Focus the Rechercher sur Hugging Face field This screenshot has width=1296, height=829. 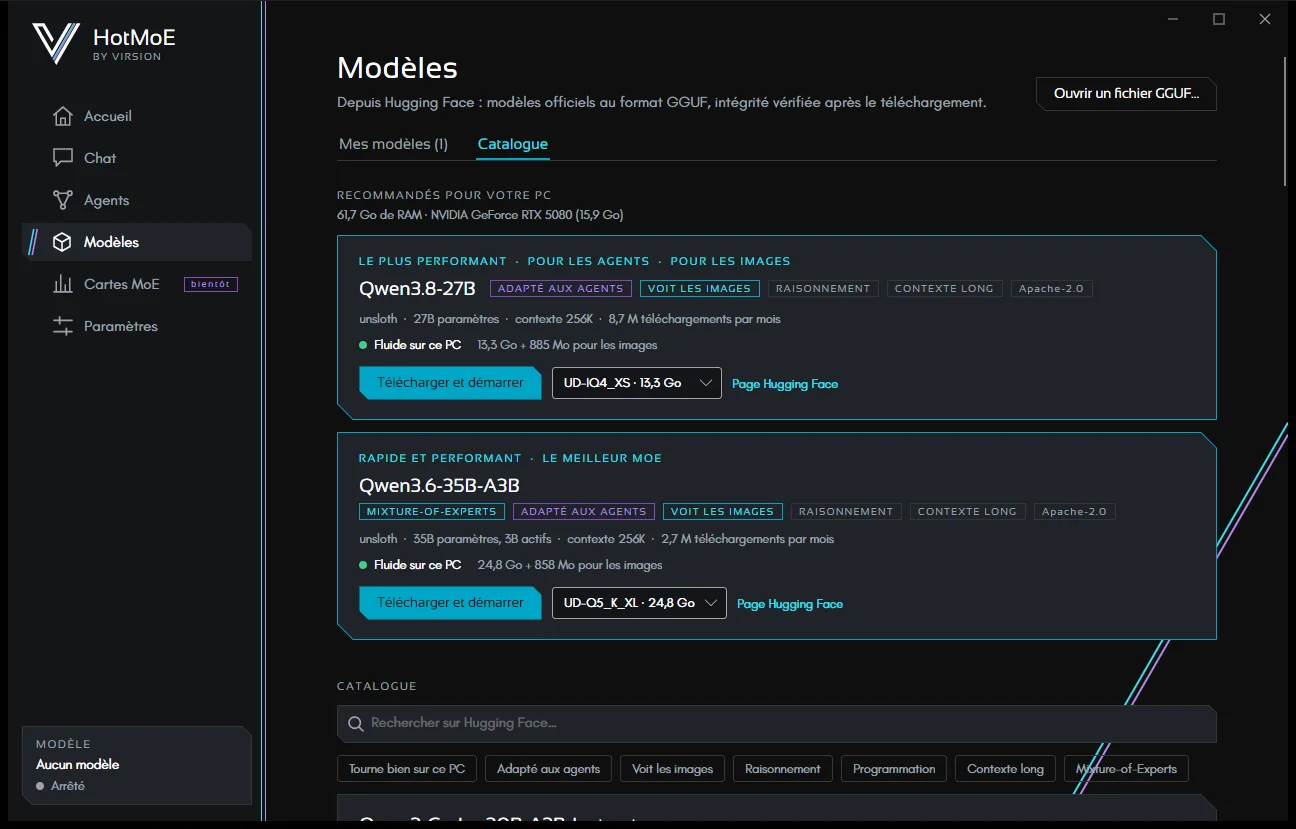pos(777,723)
